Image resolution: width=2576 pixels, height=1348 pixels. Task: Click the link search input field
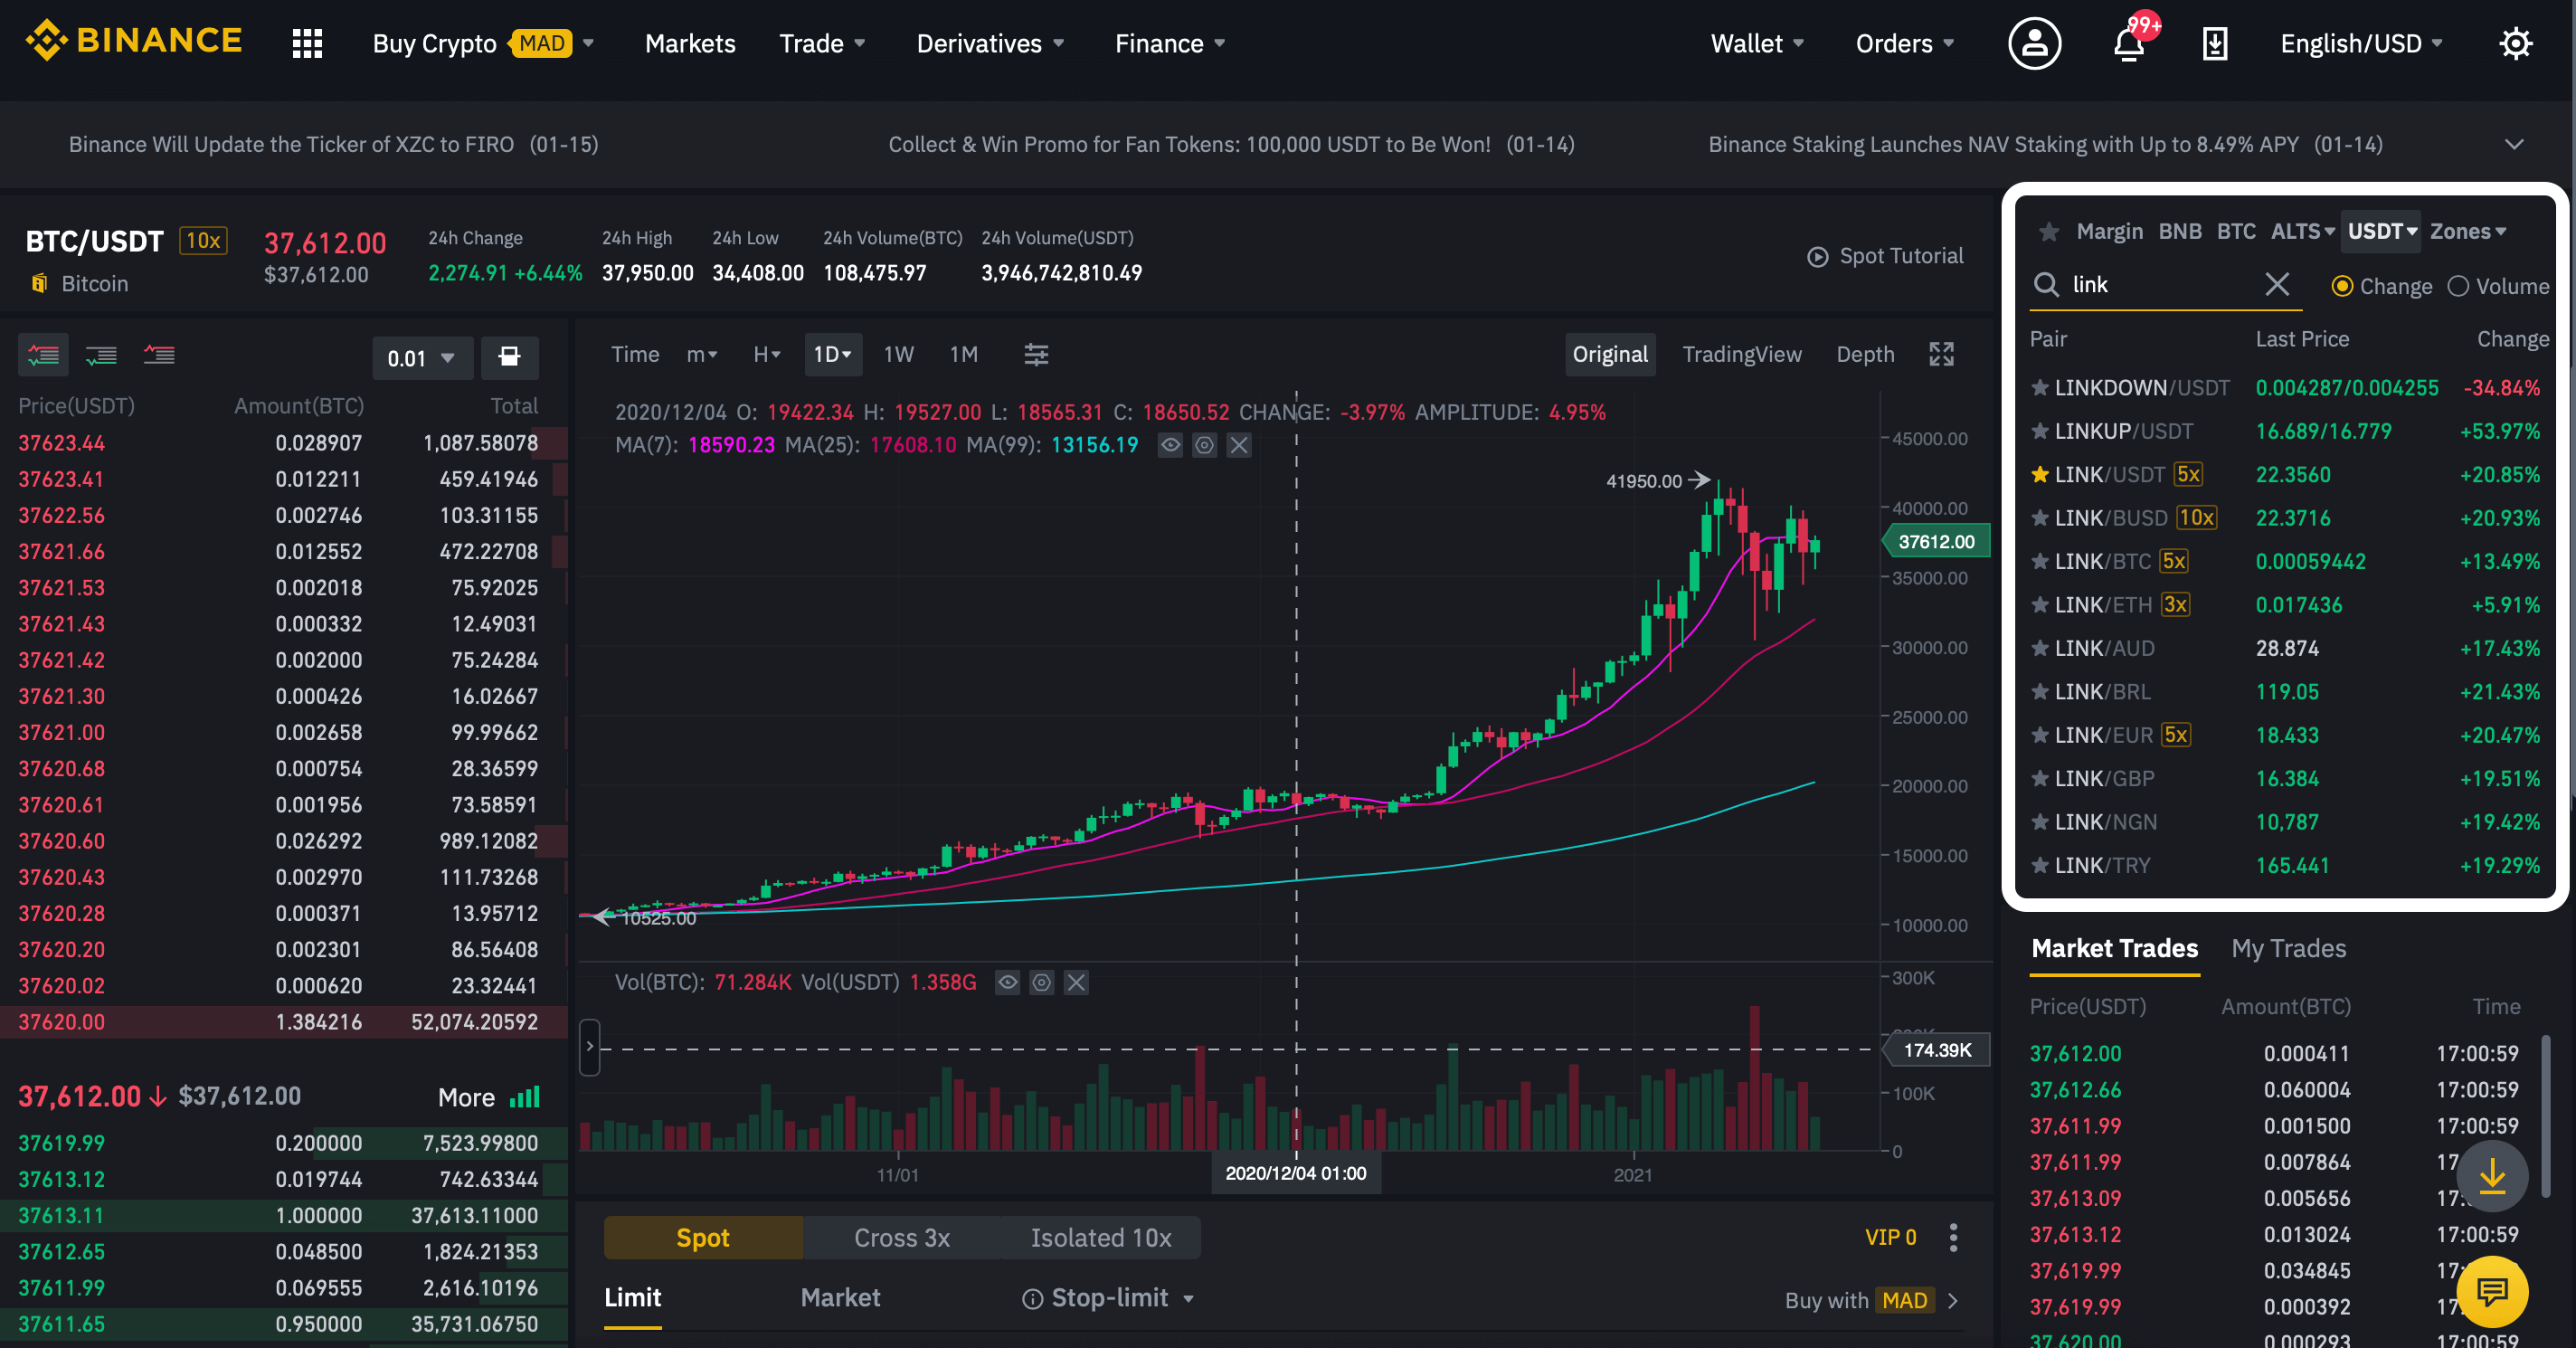2164,284
